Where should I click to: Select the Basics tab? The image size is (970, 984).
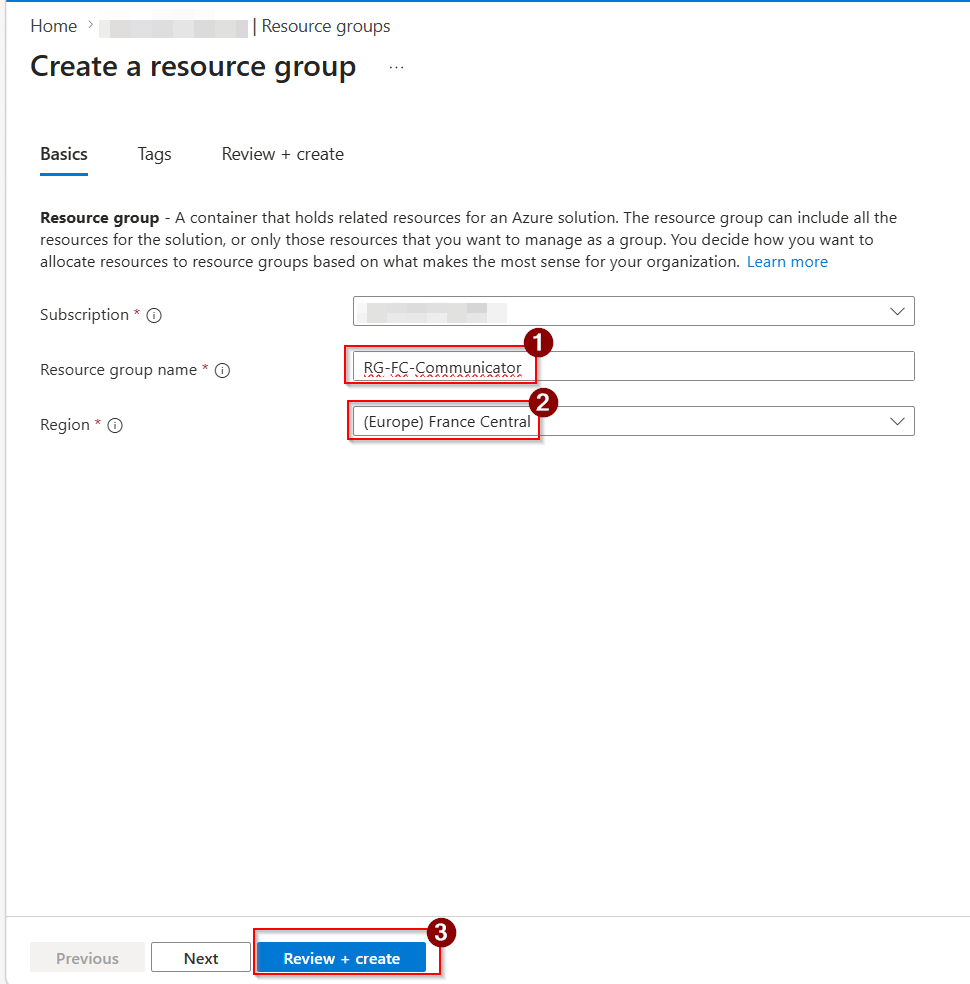(64, 154)
